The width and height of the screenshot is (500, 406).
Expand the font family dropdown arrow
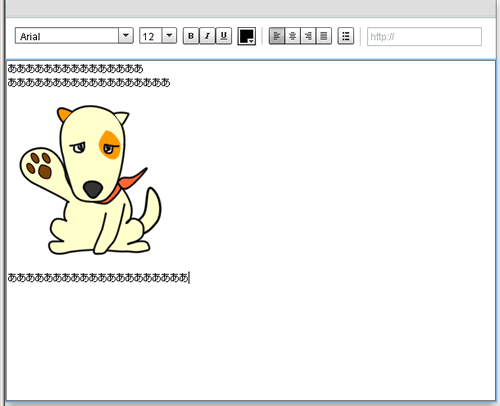click(x=126, y=36)
